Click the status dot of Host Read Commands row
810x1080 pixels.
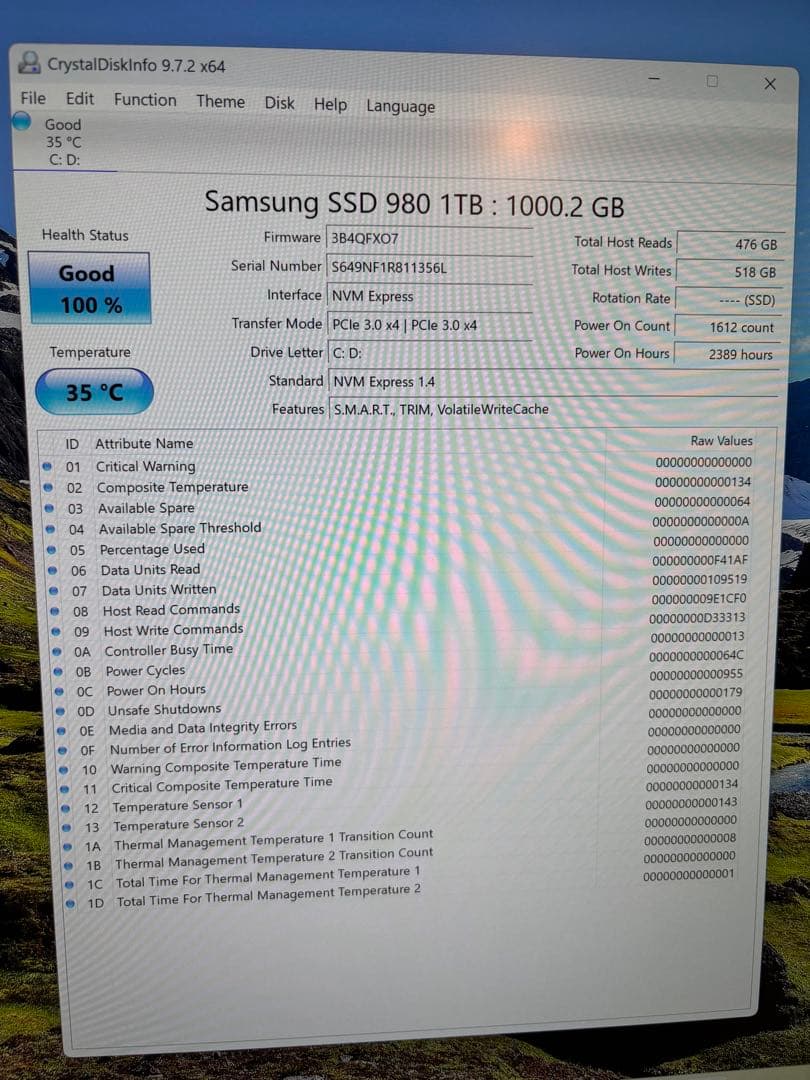tap(56, 611)
